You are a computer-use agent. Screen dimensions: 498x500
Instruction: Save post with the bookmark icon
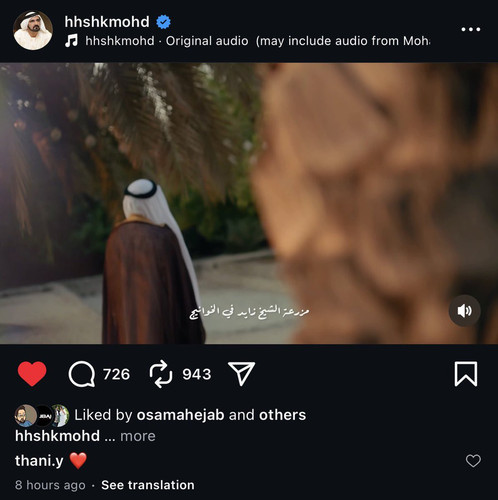pos(466,374)
